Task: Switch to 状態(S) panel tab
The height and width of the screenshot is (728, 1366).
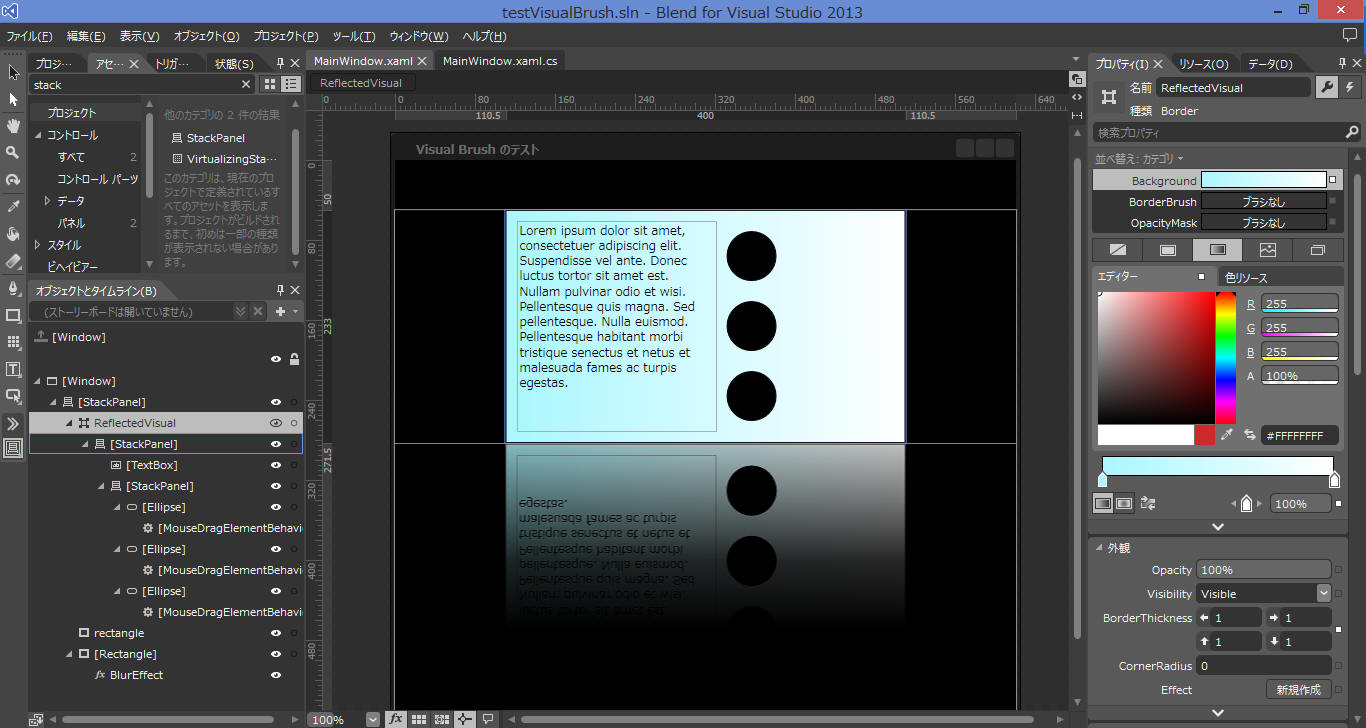Action: point(234,64)
